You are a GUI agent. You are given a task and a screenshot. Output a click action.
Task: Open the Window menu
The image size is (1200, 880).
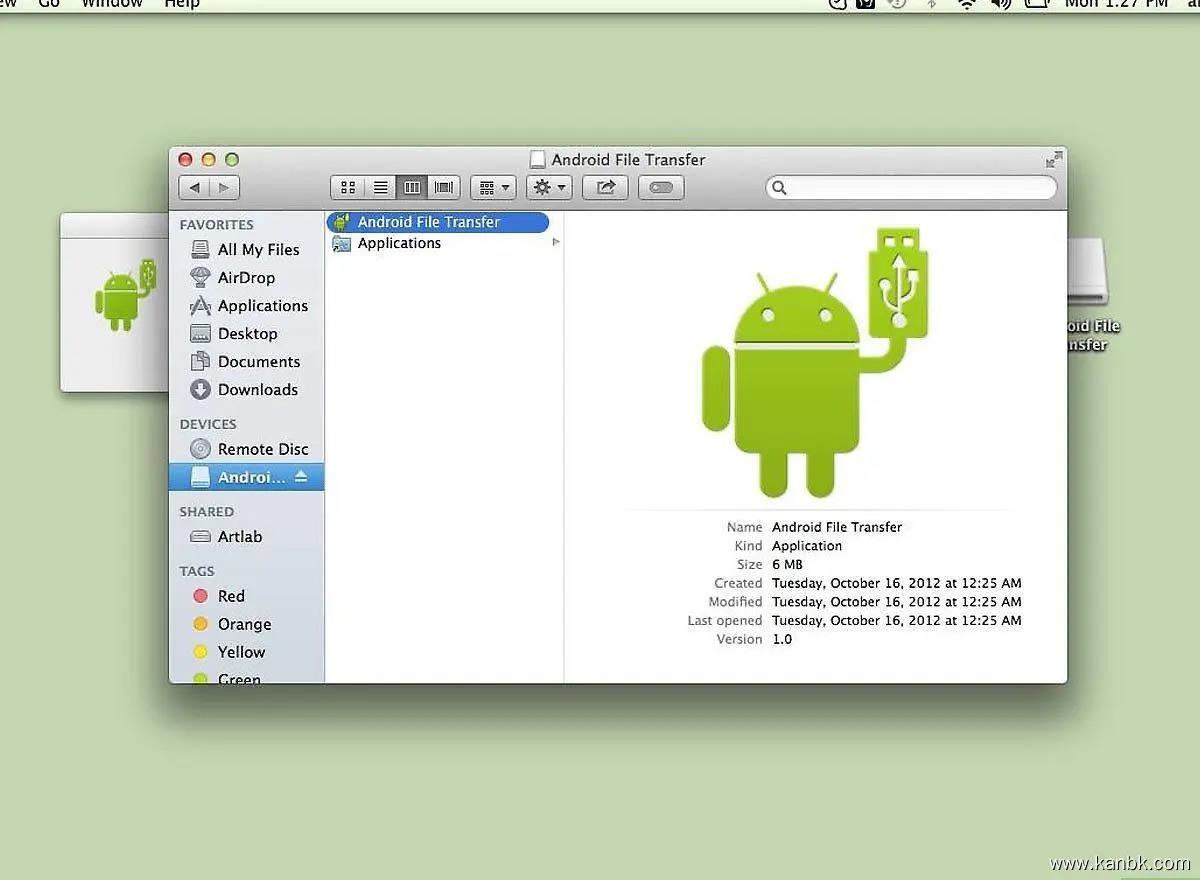pyautogui.click(x=111, y=4)
